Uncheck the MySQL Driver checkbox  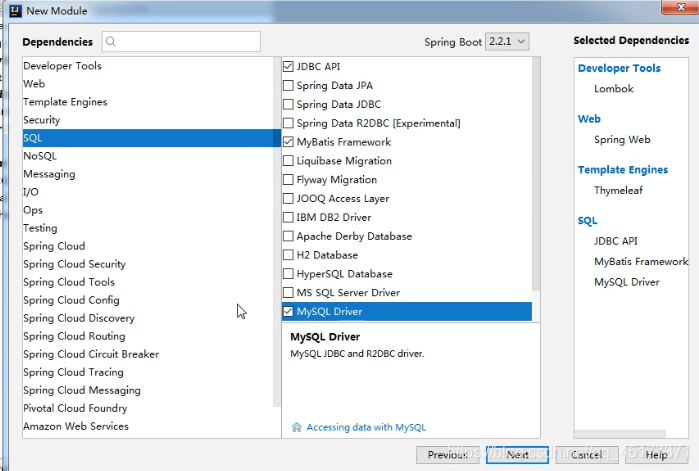click(x=288, y=311)
